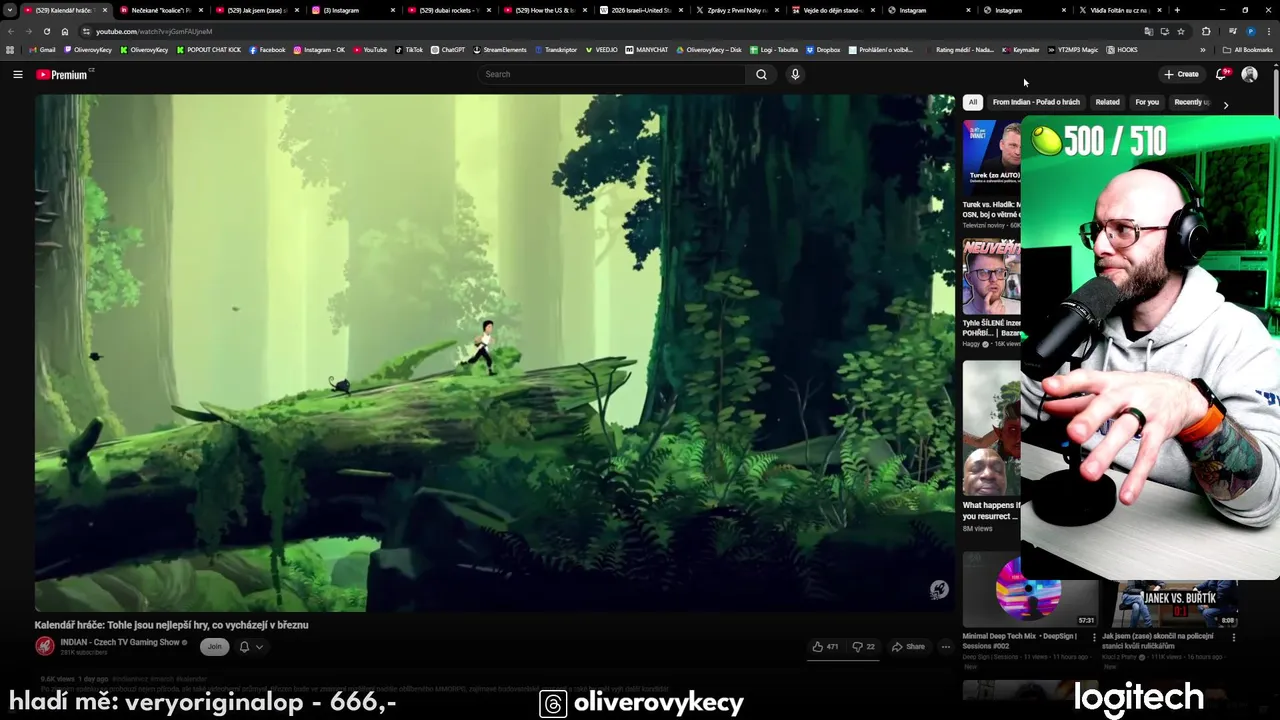Open the Gmail bookmark

pos(42,50)
